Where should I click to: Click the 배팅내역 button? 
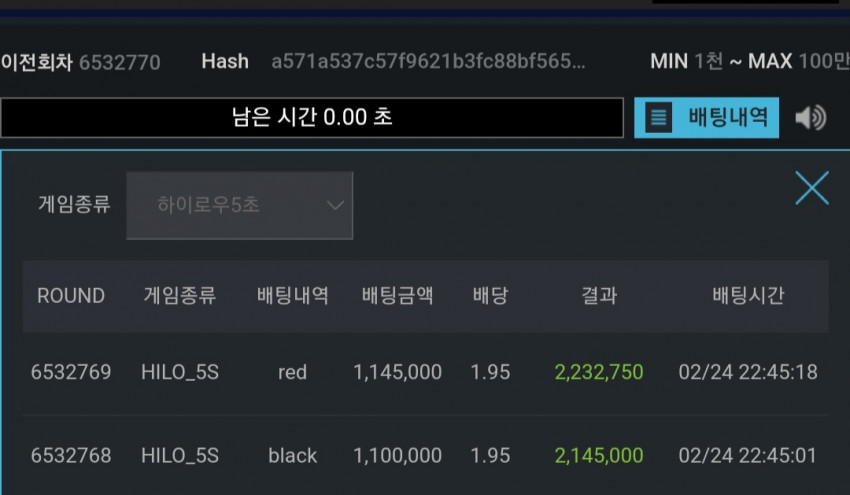(x=706, y=118)
